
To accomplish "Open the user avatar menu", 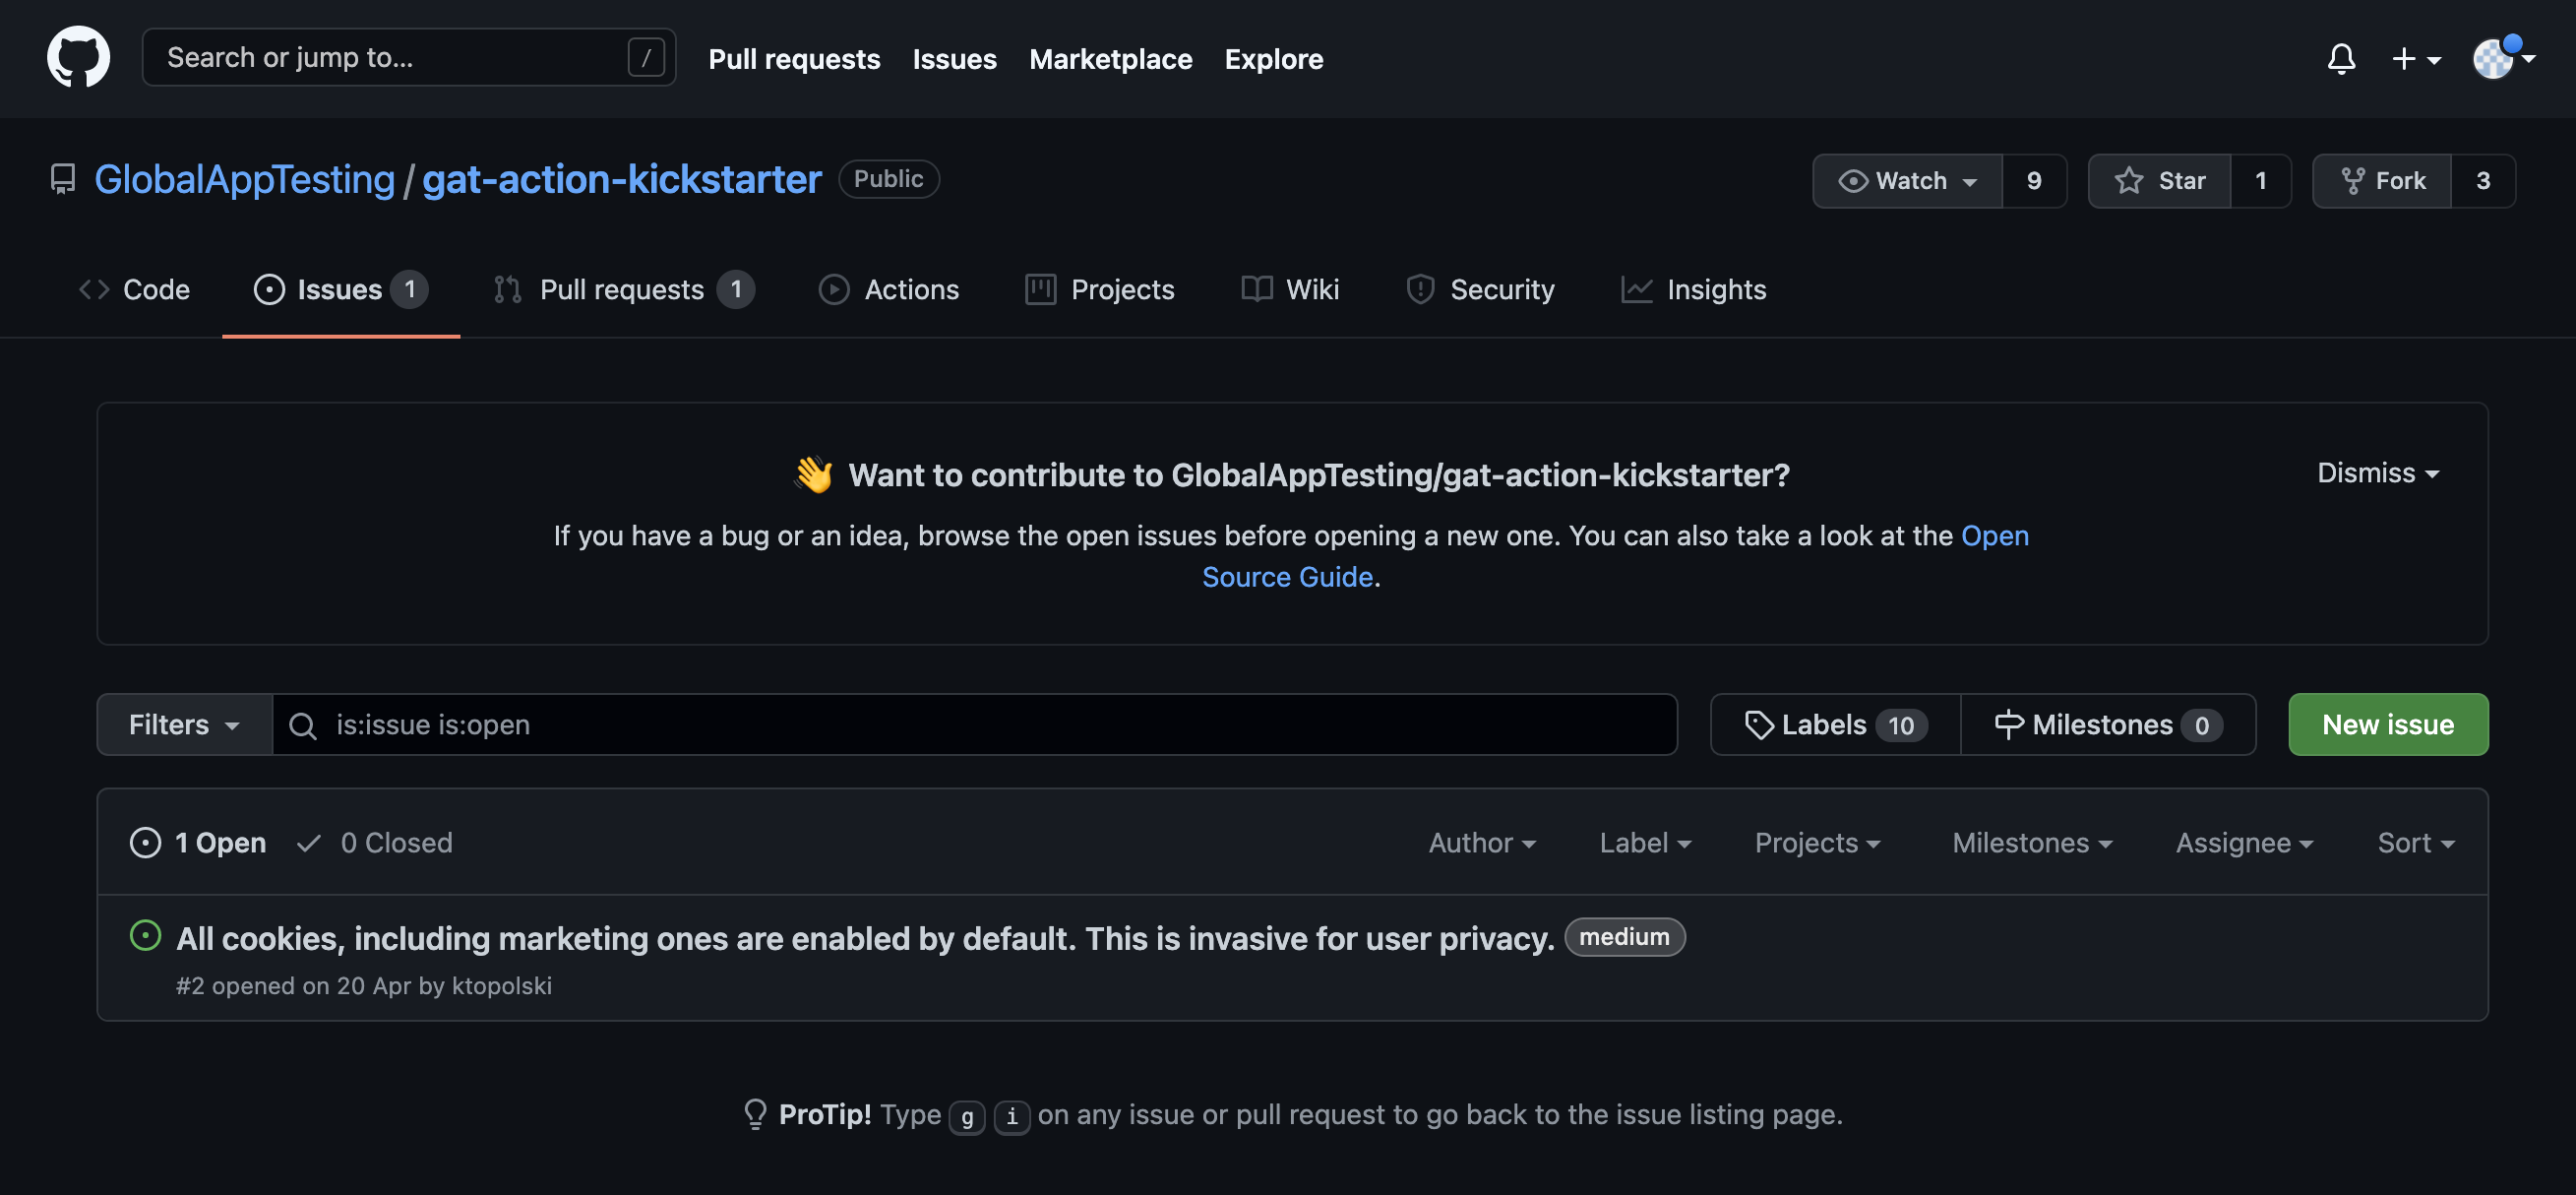I will pos(2501,58).
